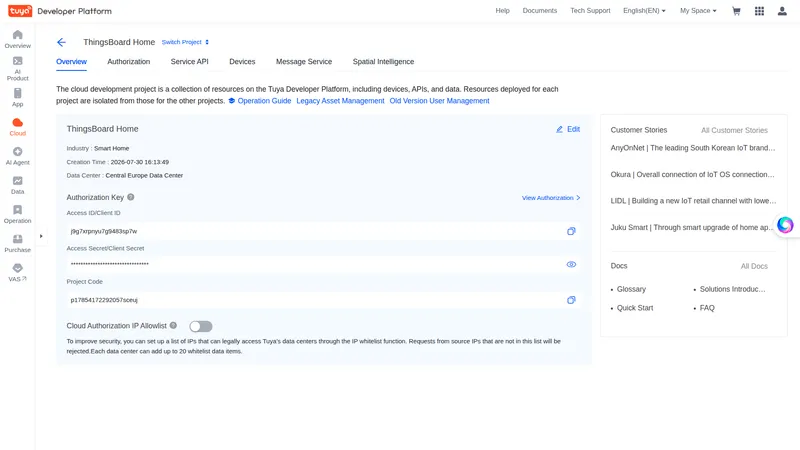The width and height of the screenshot is (800, 450).
Task: Go back using the arrow
Action: click(x=61, y=42)
